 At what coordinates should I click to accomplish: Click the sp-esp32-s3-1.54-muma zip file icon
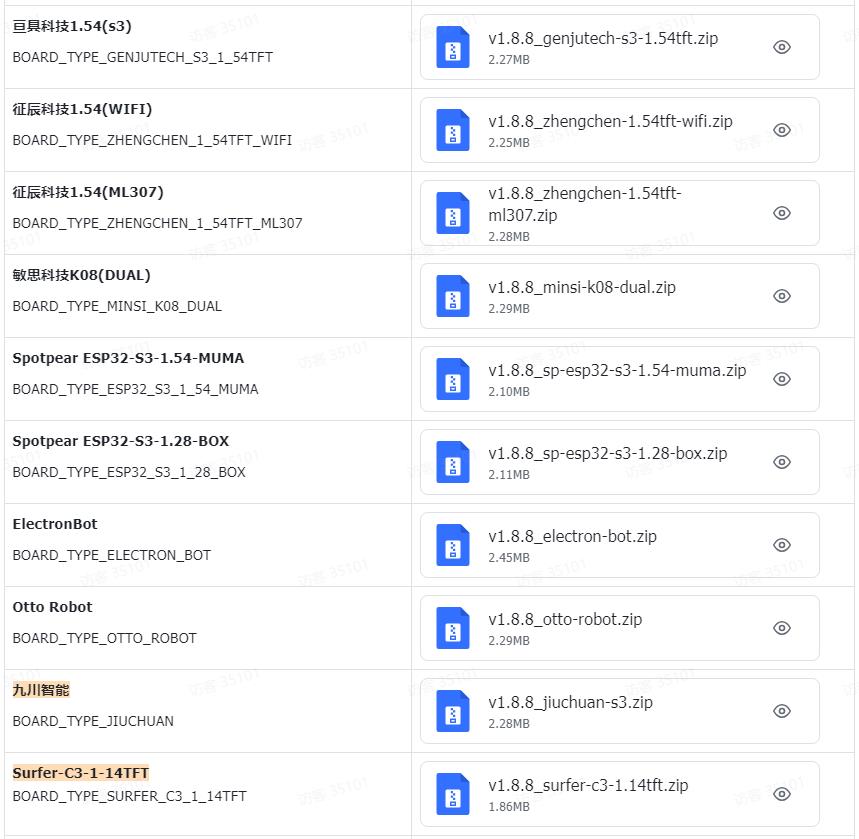[x=453, y=380]
